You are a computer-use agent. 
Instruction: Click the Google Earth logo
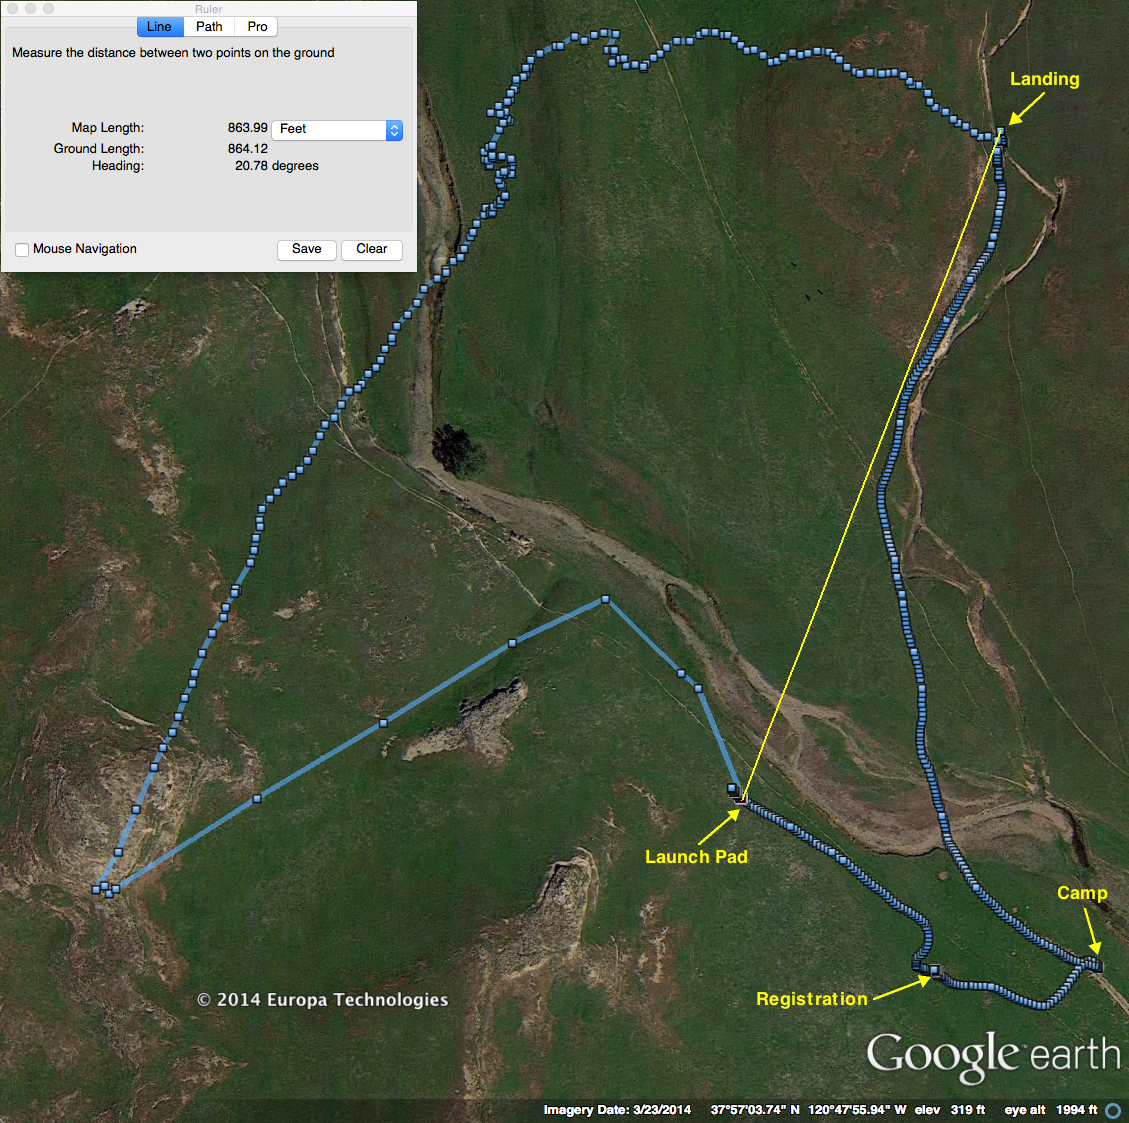pyautogui.click(x=992, y=1057)
